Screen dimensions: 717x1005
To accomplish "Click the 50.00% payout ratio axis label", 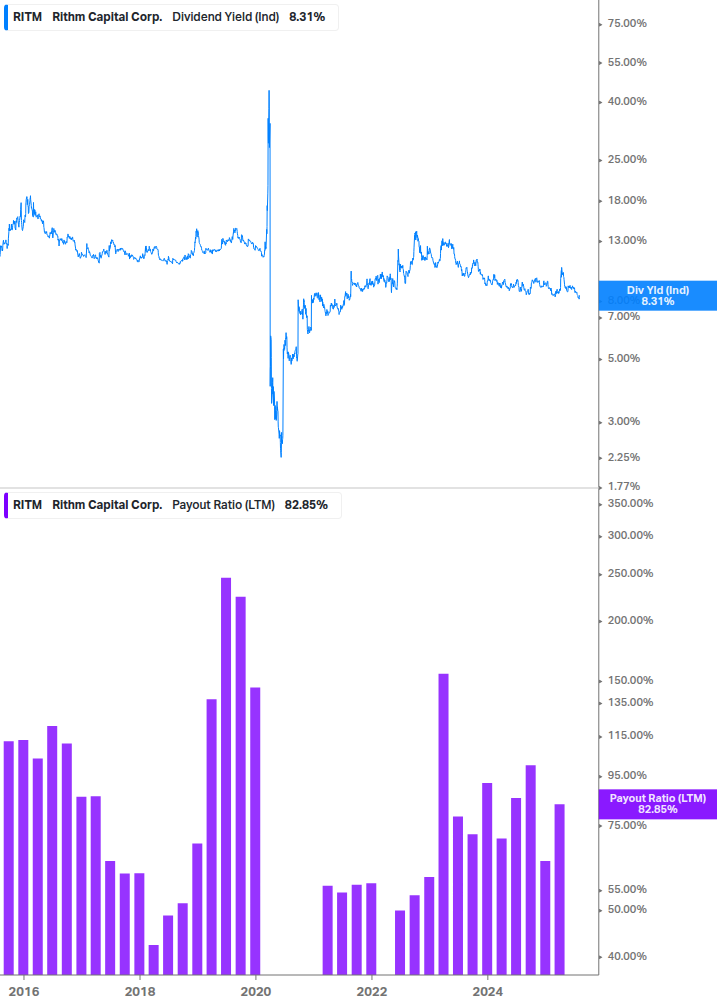I will pyautogui.click(x=627, y=909).
